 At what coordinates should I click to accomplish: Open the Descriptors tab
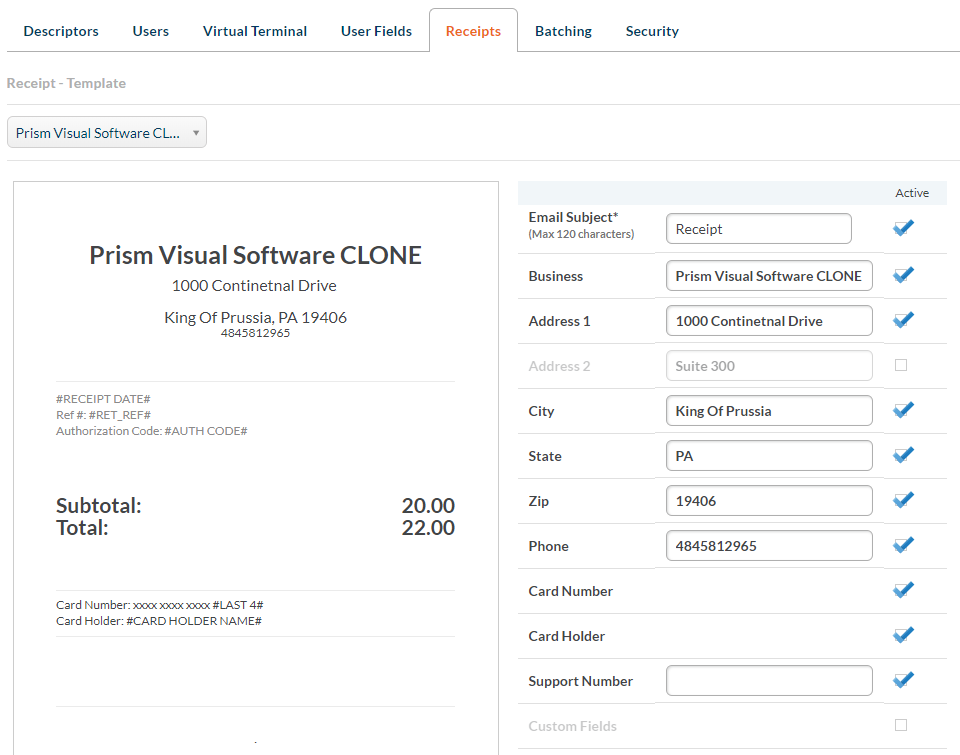(x=61, y=31)
